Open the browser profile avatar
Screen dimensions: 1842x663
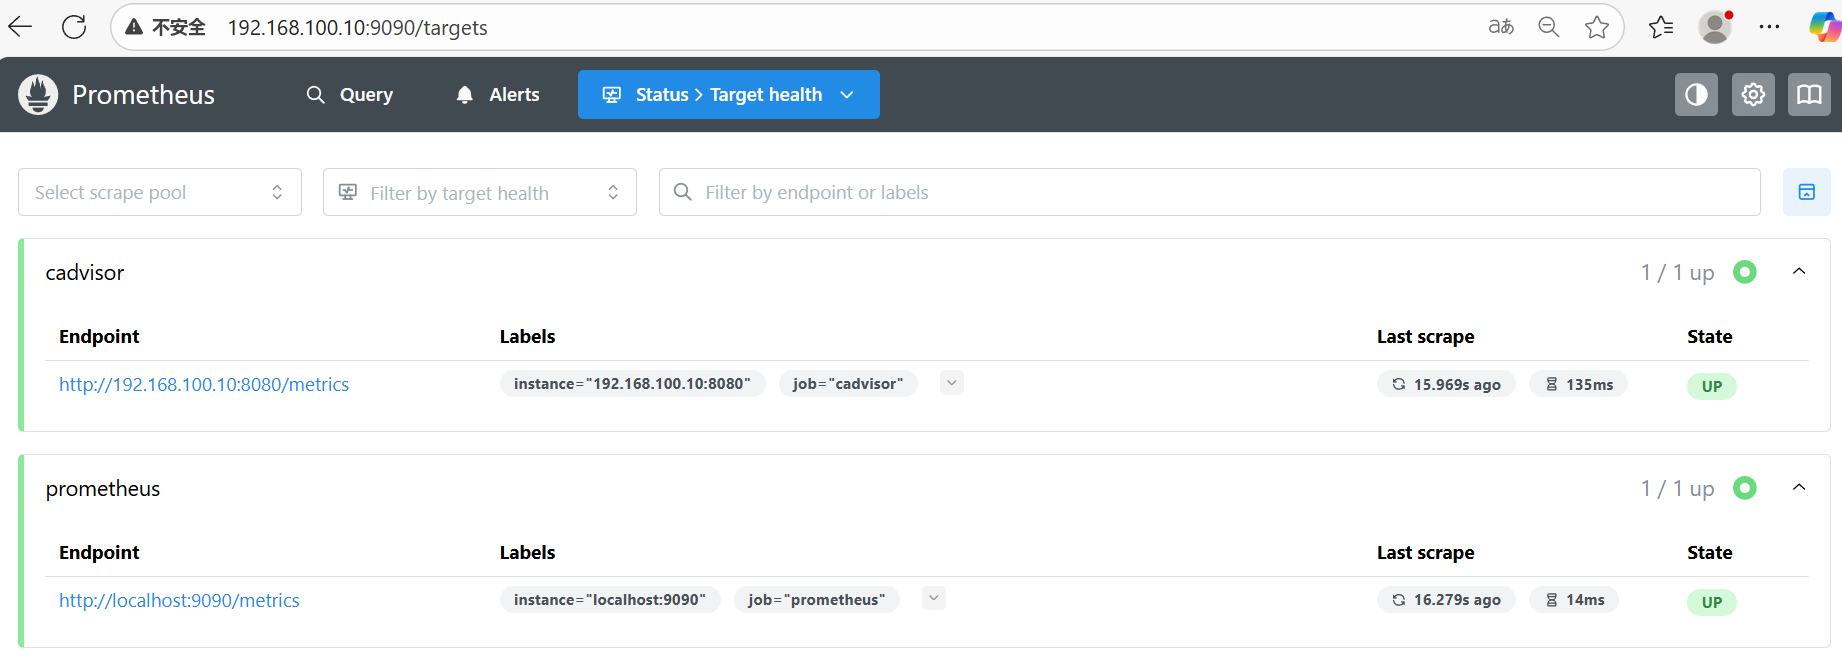pos(1716,27)
